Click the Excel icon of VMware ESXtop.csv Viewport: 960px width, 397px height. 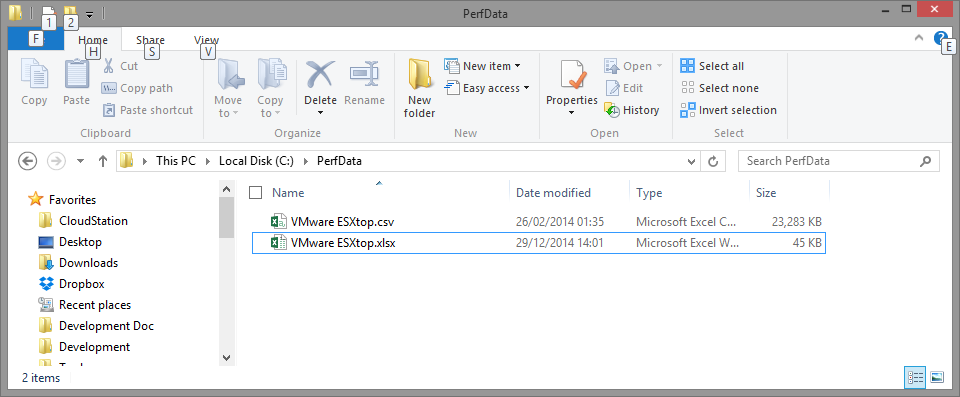[279, 222]
